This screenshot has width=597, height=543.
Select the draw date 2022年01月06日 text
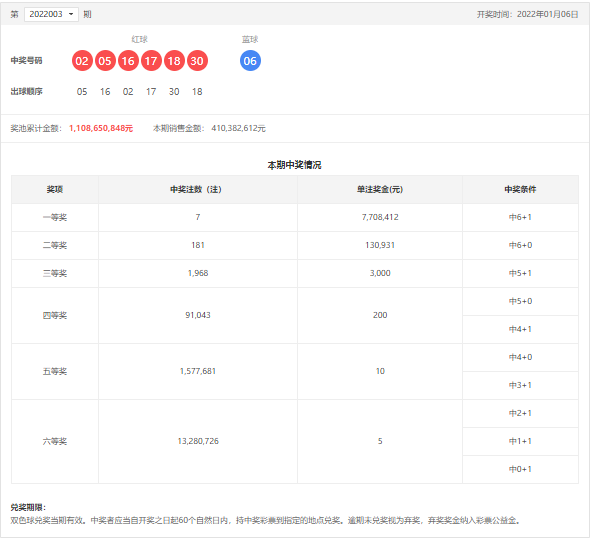coord(548,14)
